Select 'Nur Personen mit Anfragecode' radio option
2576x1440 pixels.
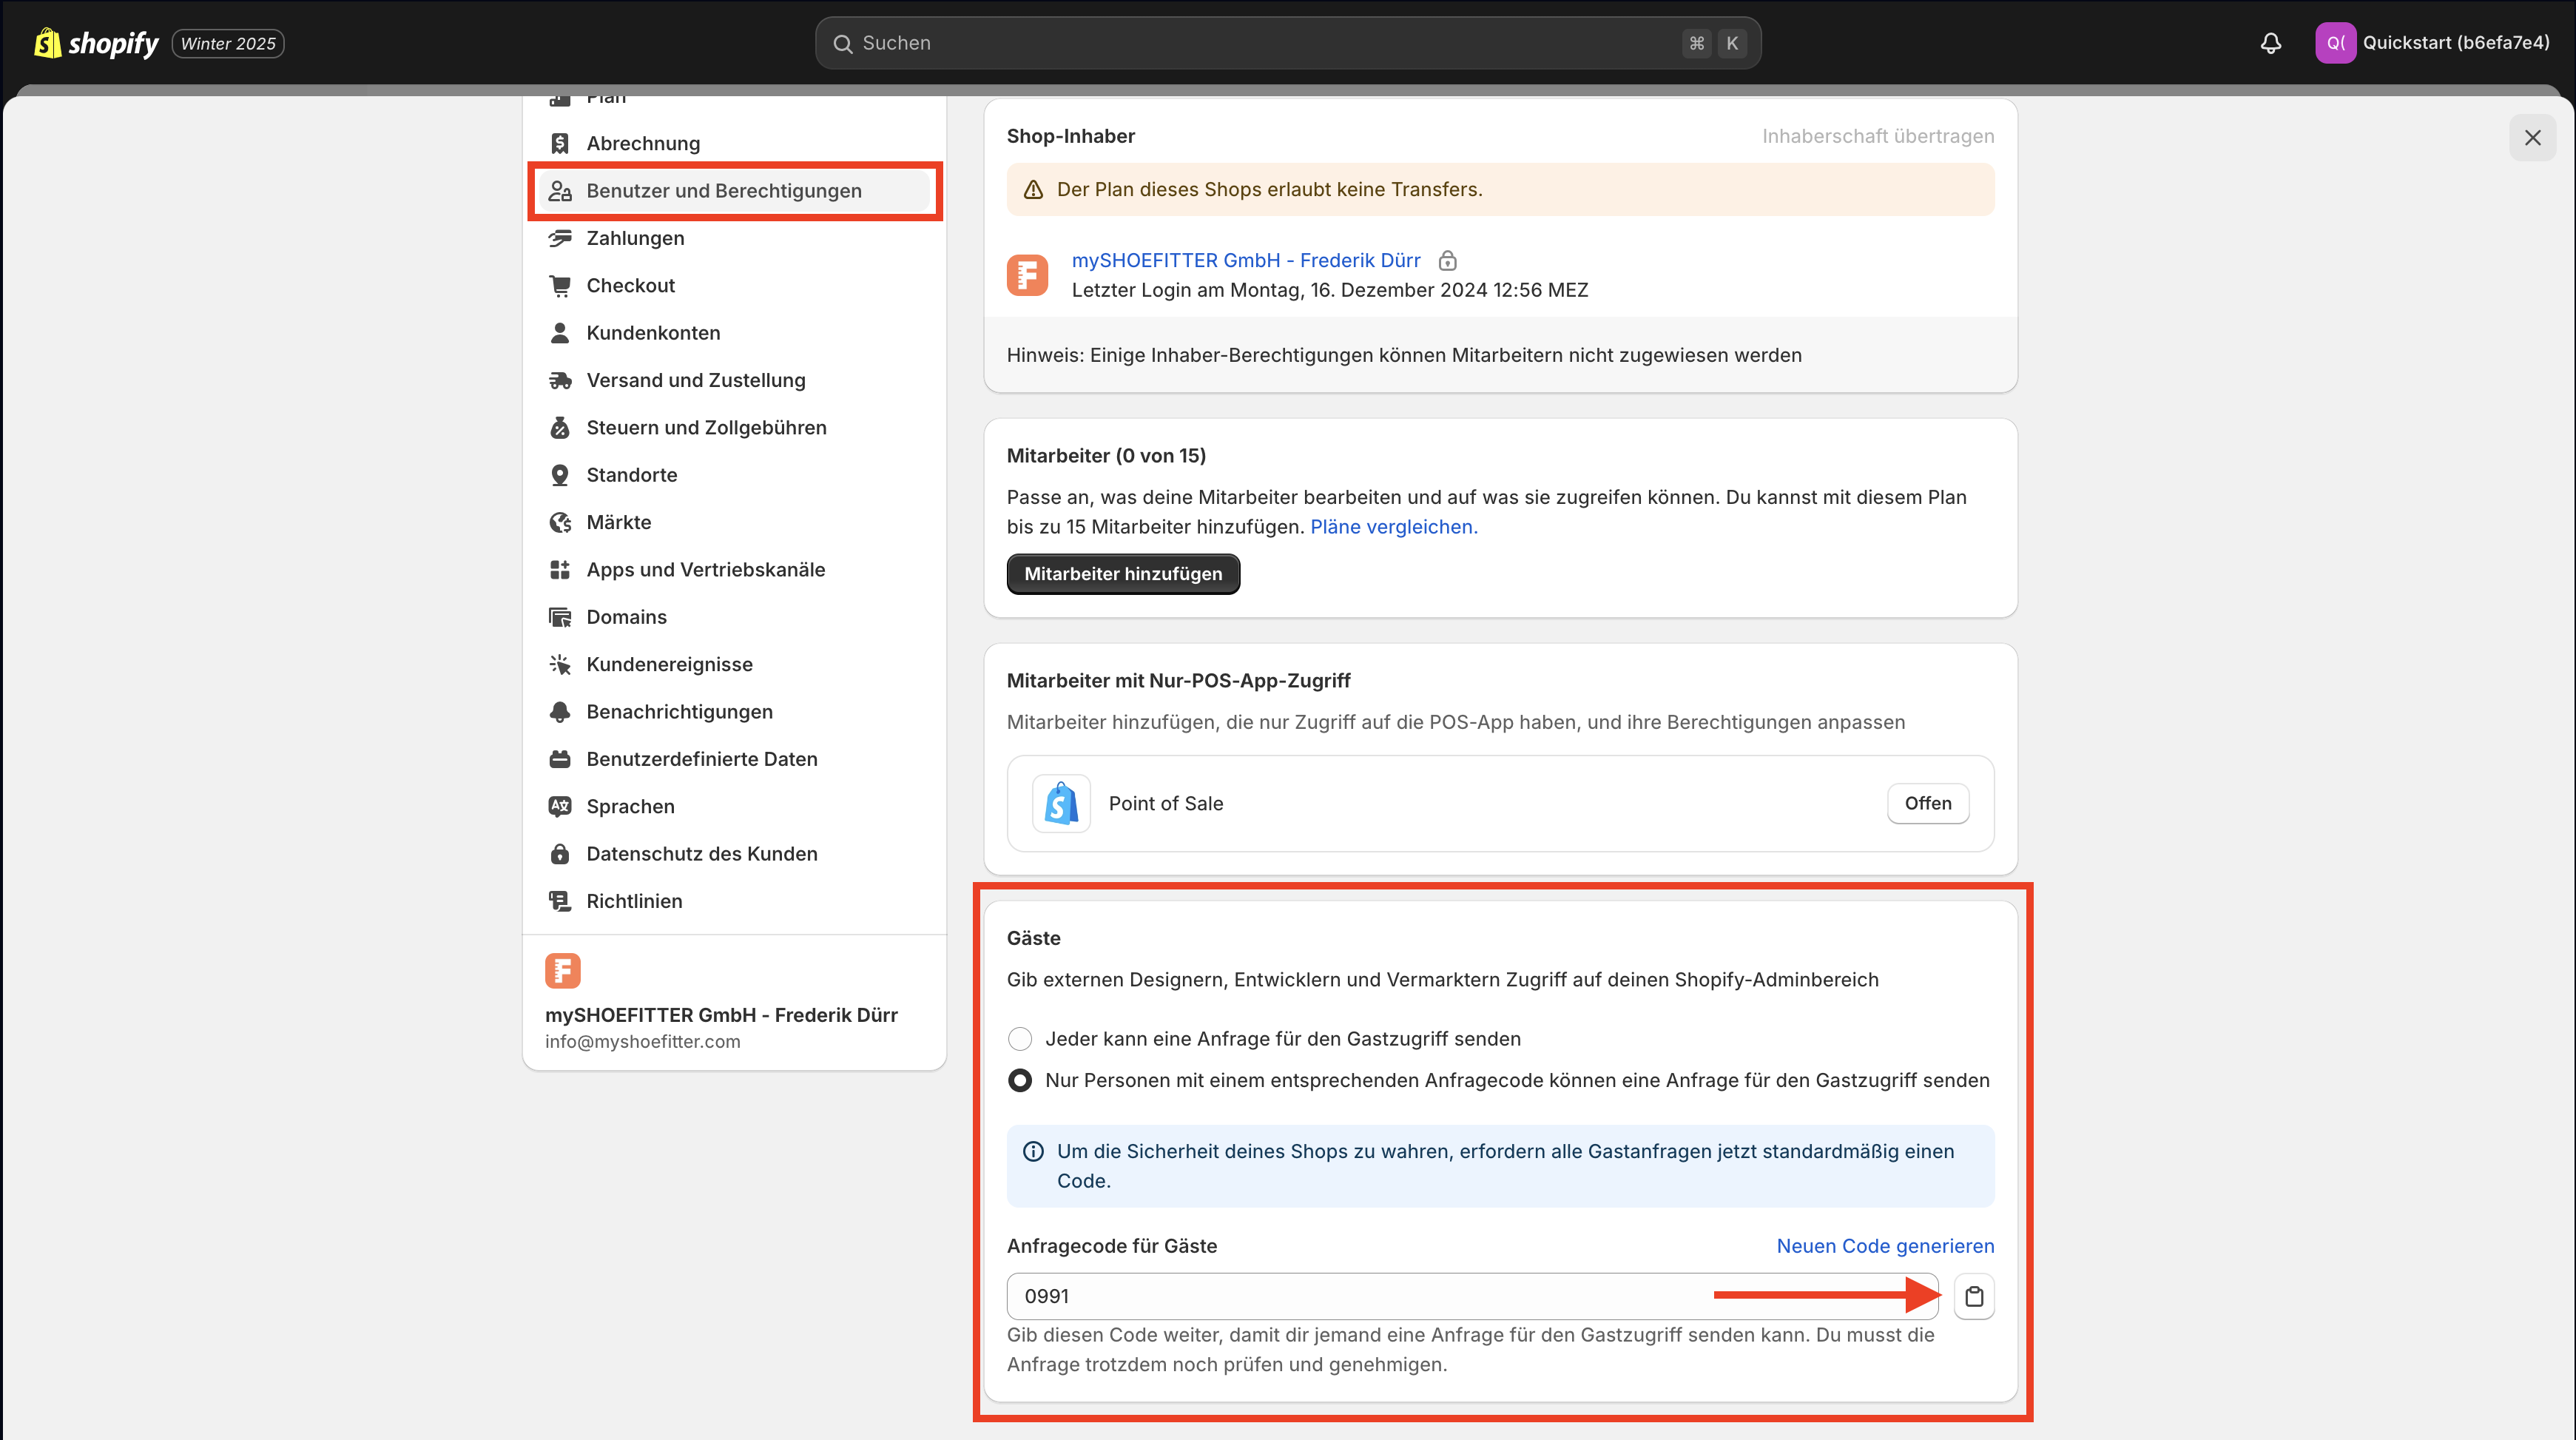coord(1020,1080)
